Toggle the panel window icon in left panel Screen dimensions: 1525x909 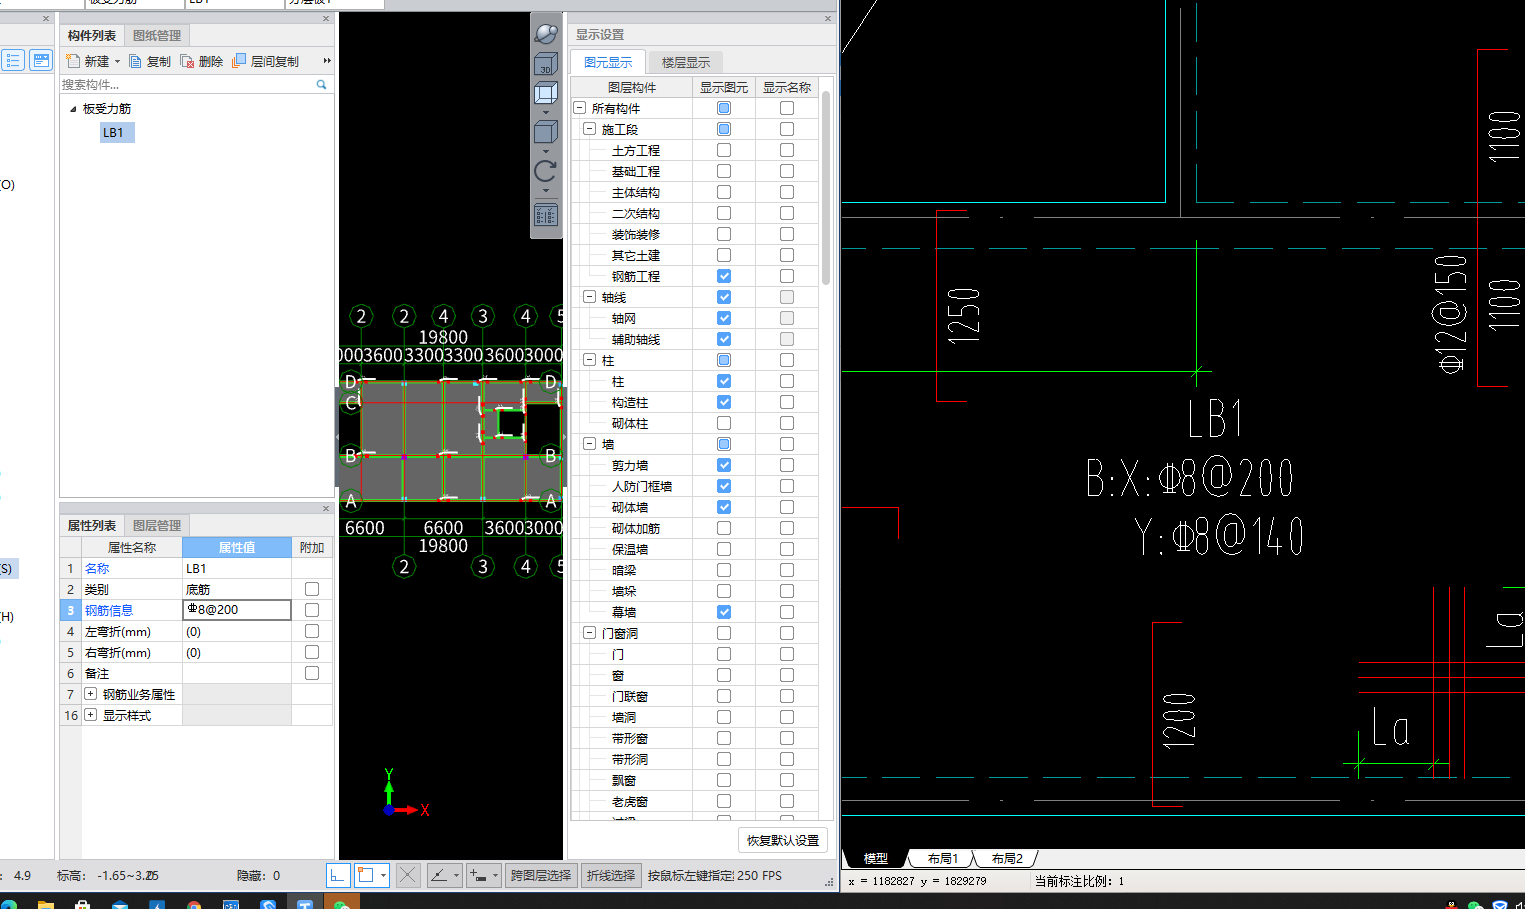(x=41, y=61)
